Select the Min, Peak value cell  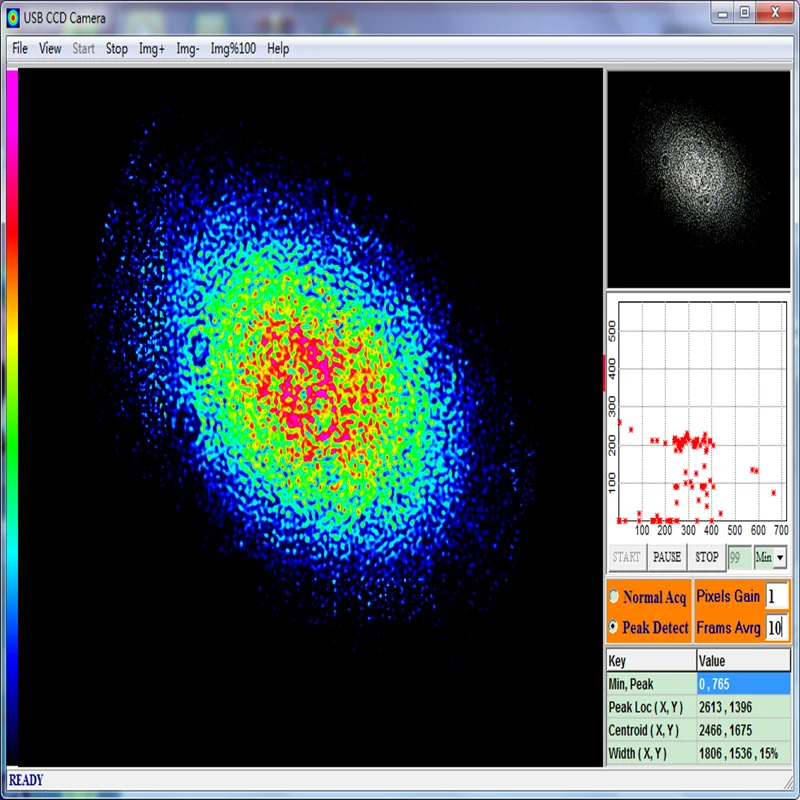(743, 684)
